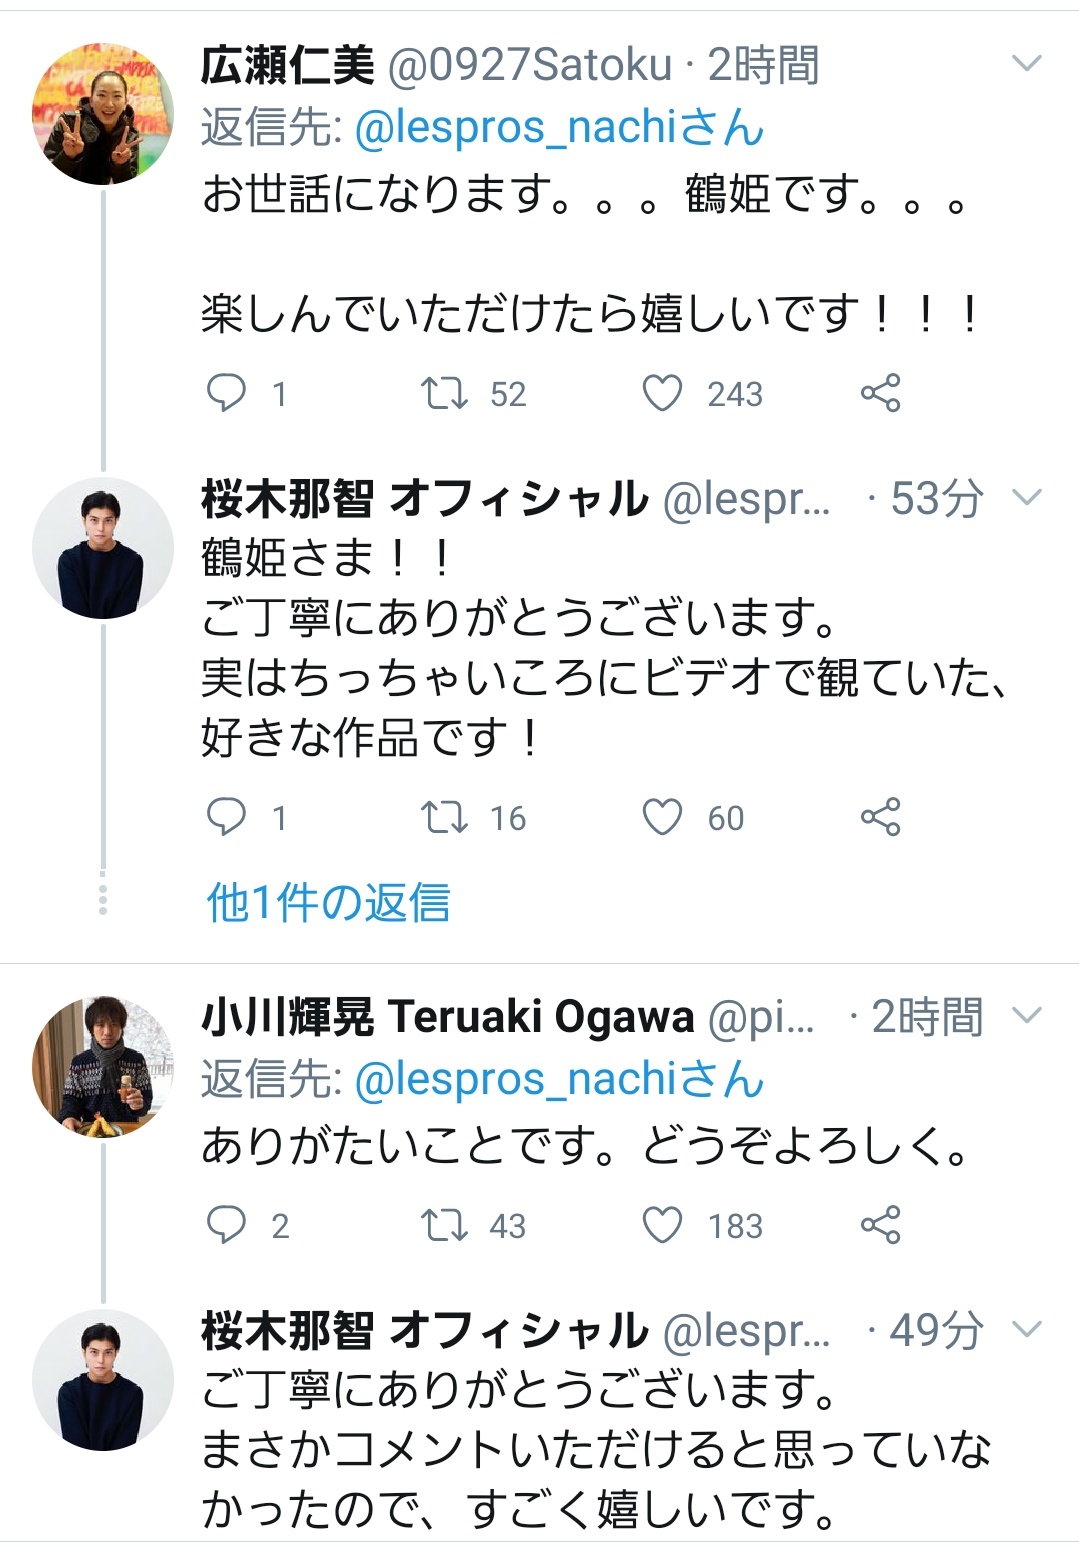
Task: Open 小川輝晃 Teruaki Ogawa's avatar
Action: click(x=103, y=1066)
